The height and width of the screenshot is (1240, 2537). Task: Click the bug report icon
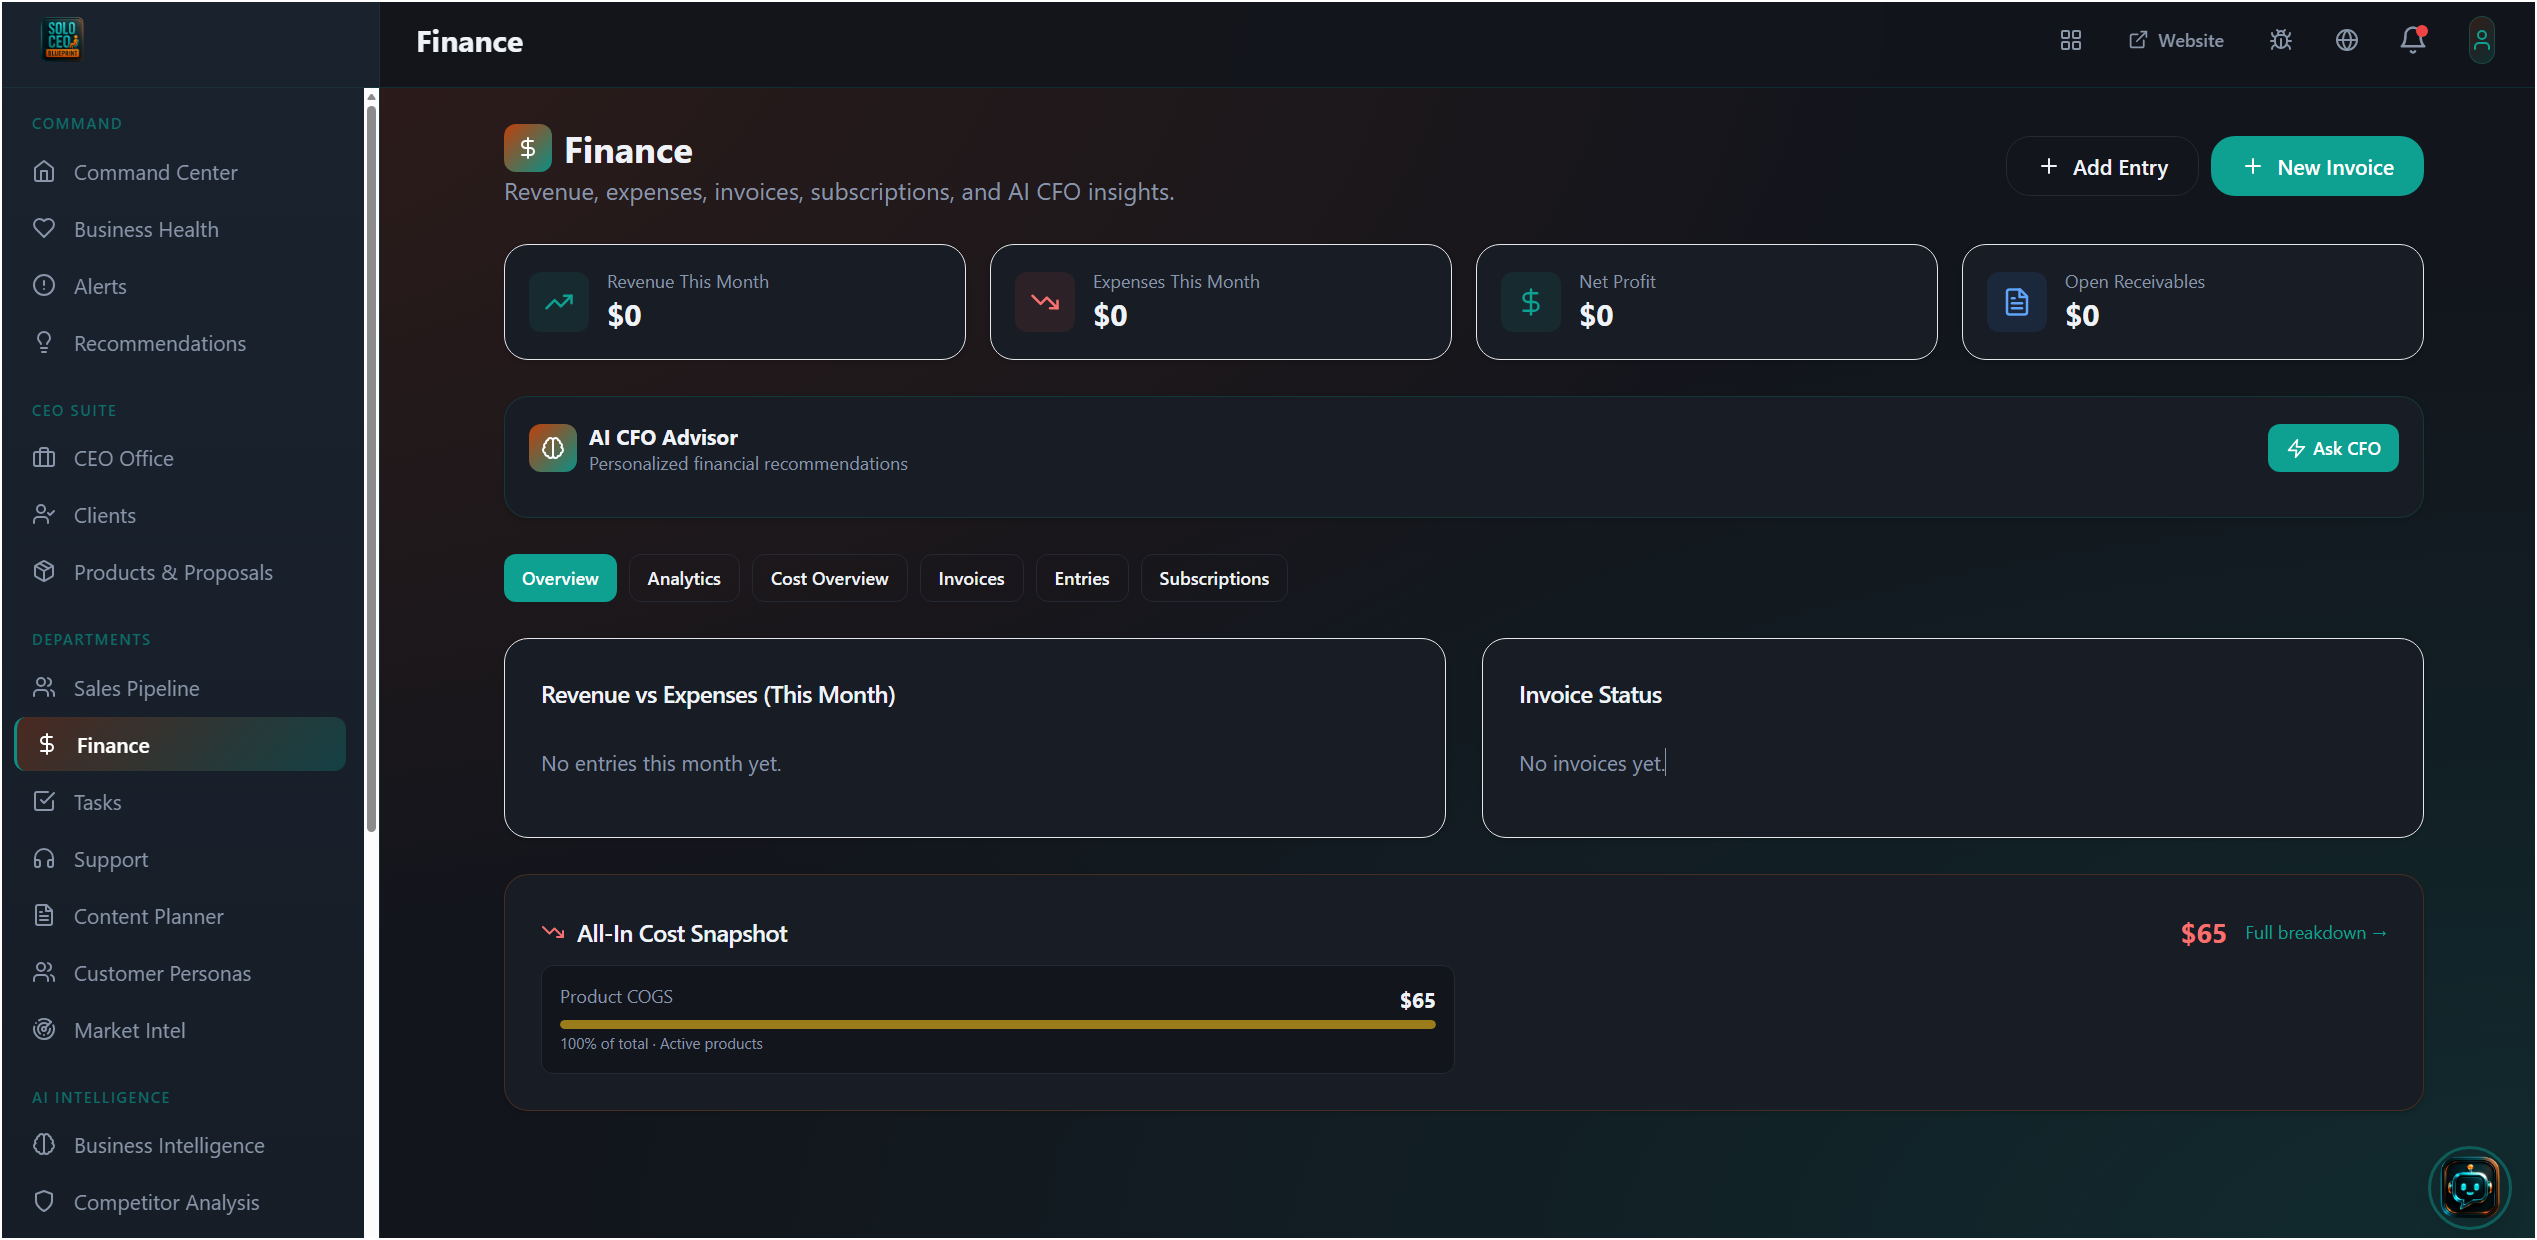pos(2280,40)
